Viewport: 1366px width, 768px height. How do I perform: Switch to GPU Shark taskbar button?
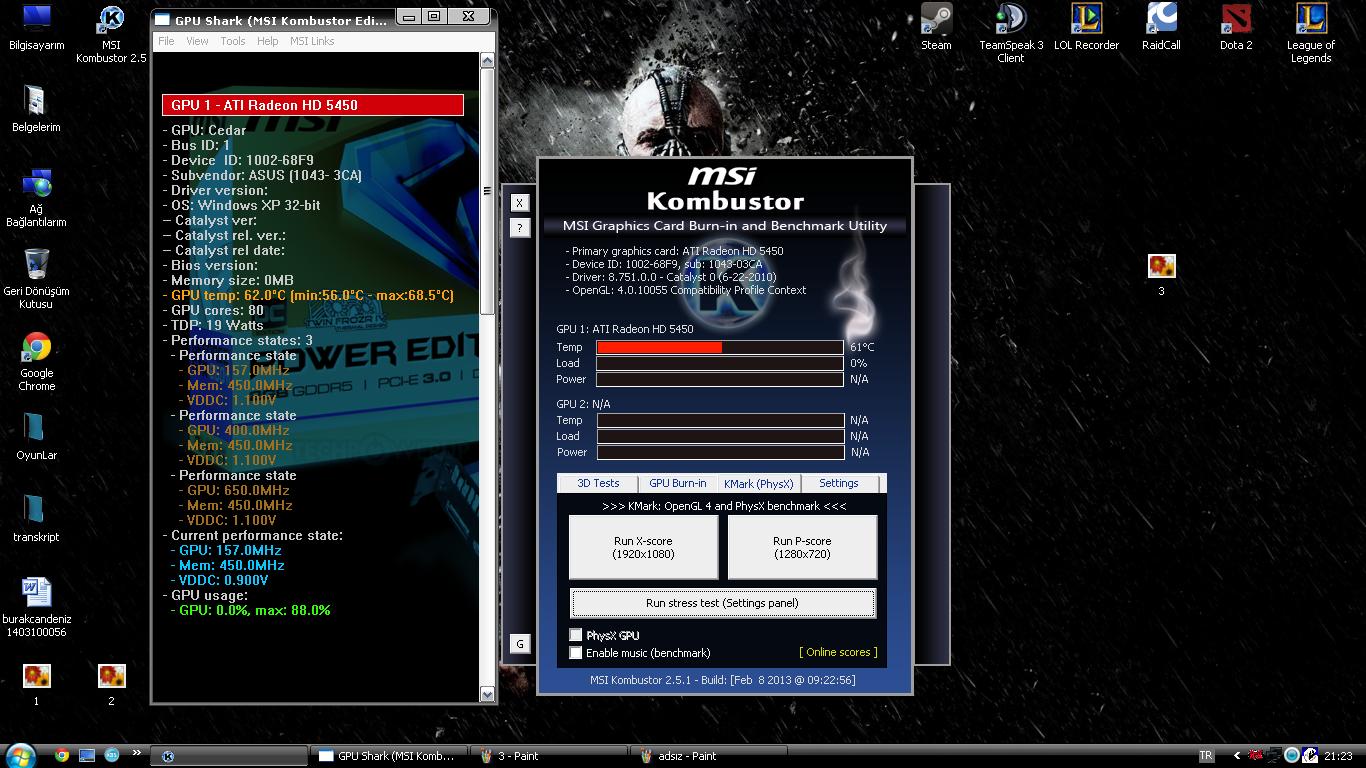pos(390,756)
